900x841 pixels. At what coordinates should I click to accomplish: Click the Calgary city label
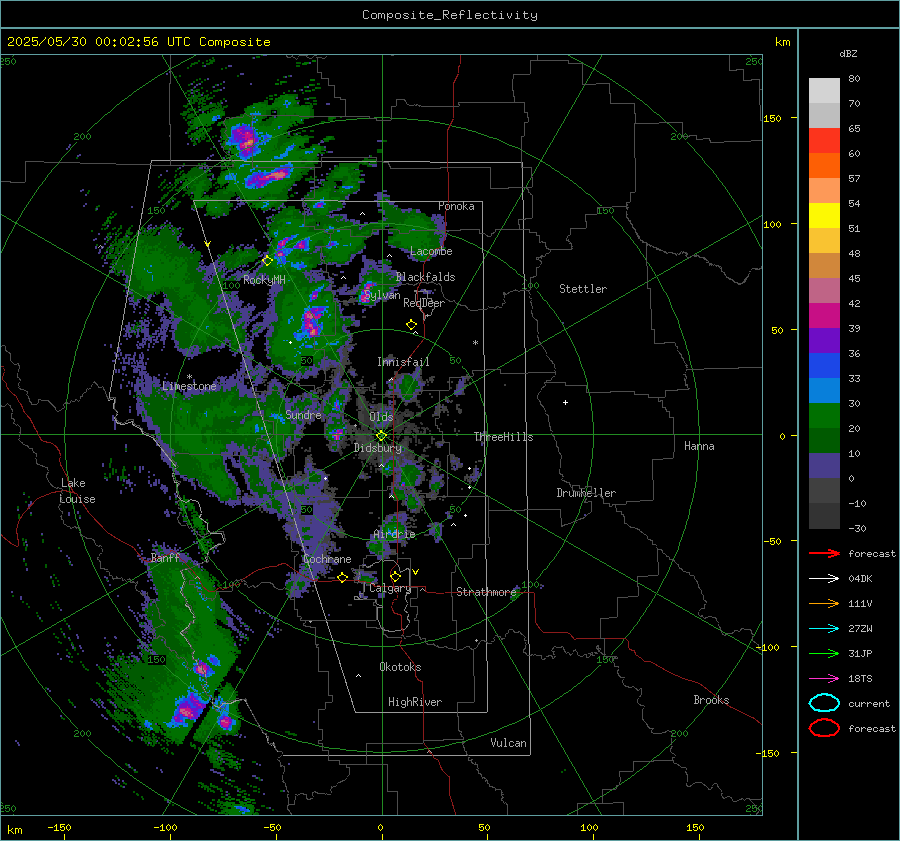point(390,588)
